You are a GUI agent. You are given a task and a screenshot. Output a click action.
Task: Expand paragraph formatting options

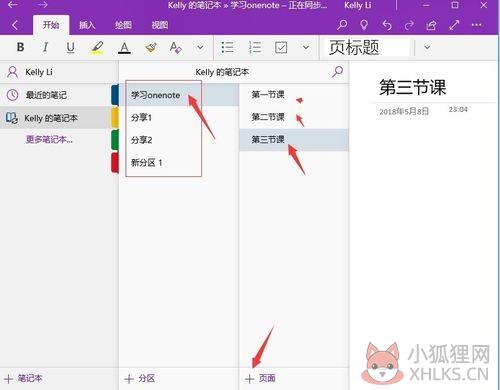pos(306,48)
